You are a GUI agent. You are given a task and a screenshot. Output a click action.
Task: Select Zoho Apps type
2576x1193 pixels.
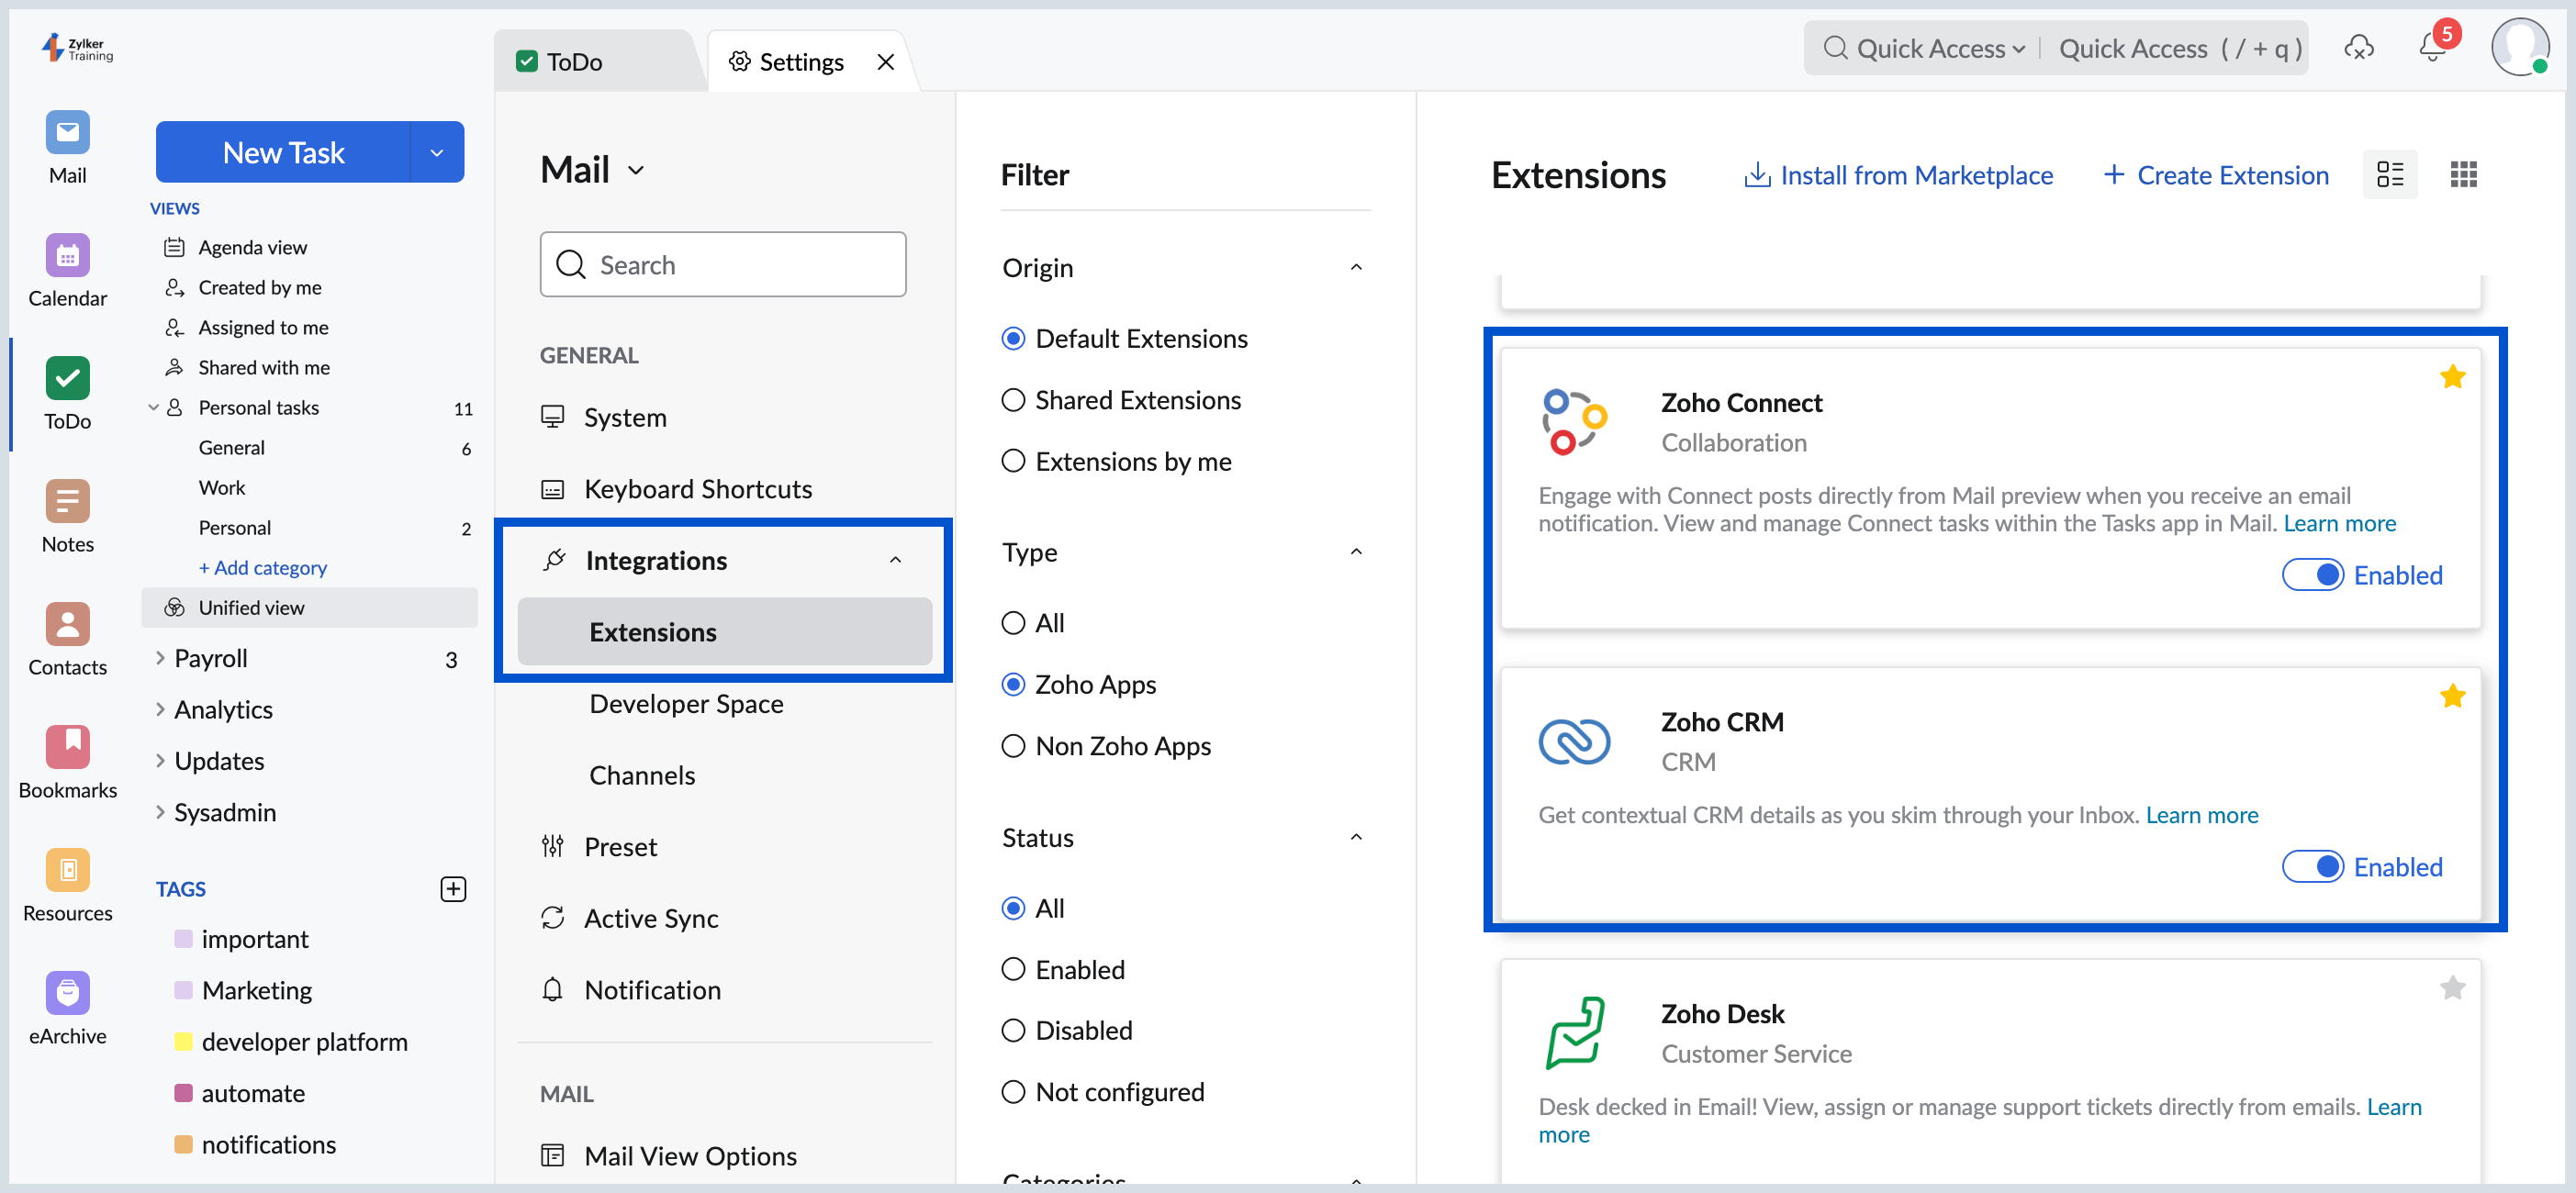coord(1013,684)
